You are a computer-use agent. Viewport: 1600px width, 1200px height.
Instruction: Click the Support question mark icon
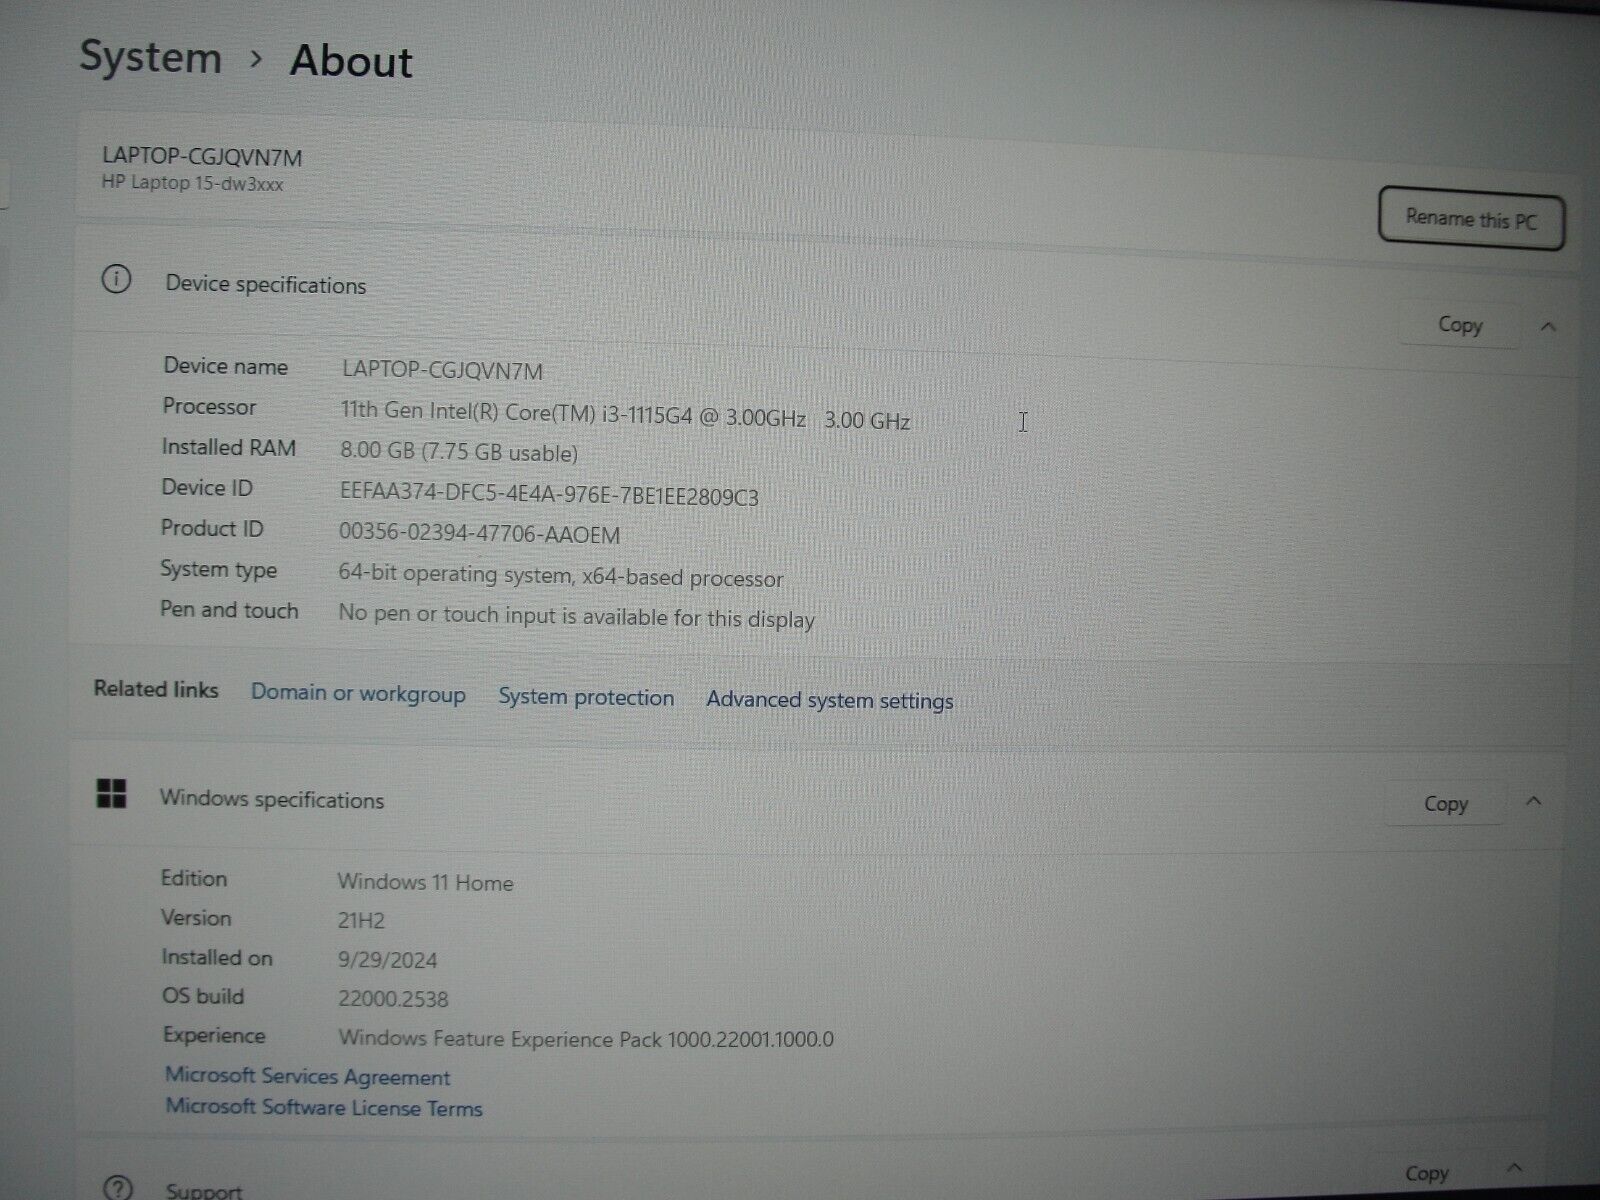tap(118, 1187)
